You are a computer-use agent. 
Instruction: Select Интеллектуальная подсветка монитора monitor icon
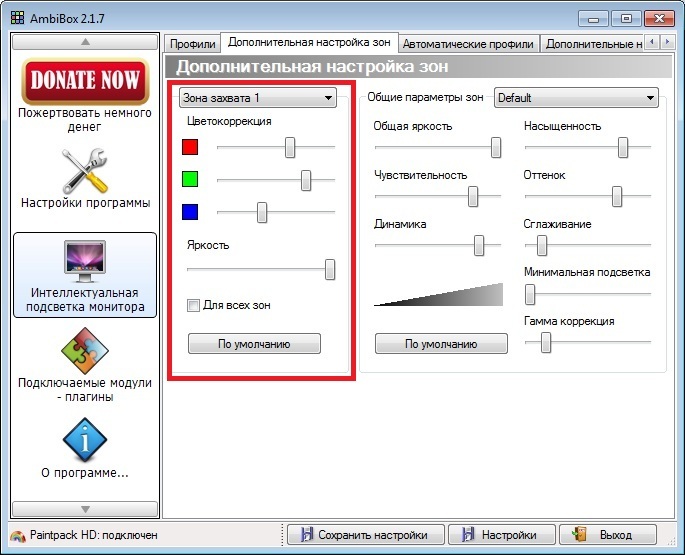85,261
